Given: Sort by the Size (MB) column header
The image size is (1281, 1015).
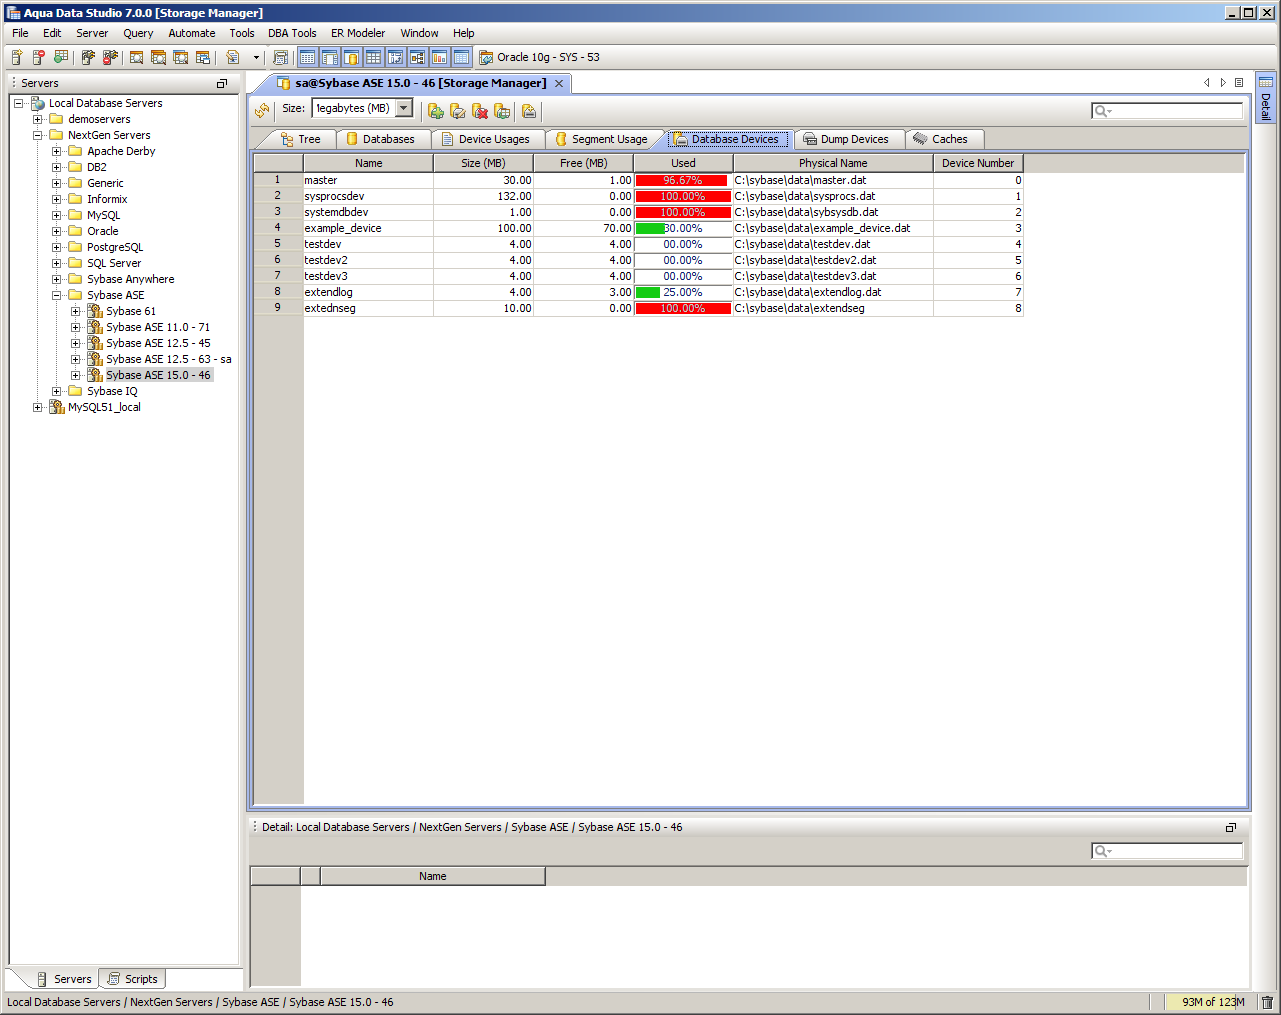Looking at the screenshot, I should click(483, 163).
